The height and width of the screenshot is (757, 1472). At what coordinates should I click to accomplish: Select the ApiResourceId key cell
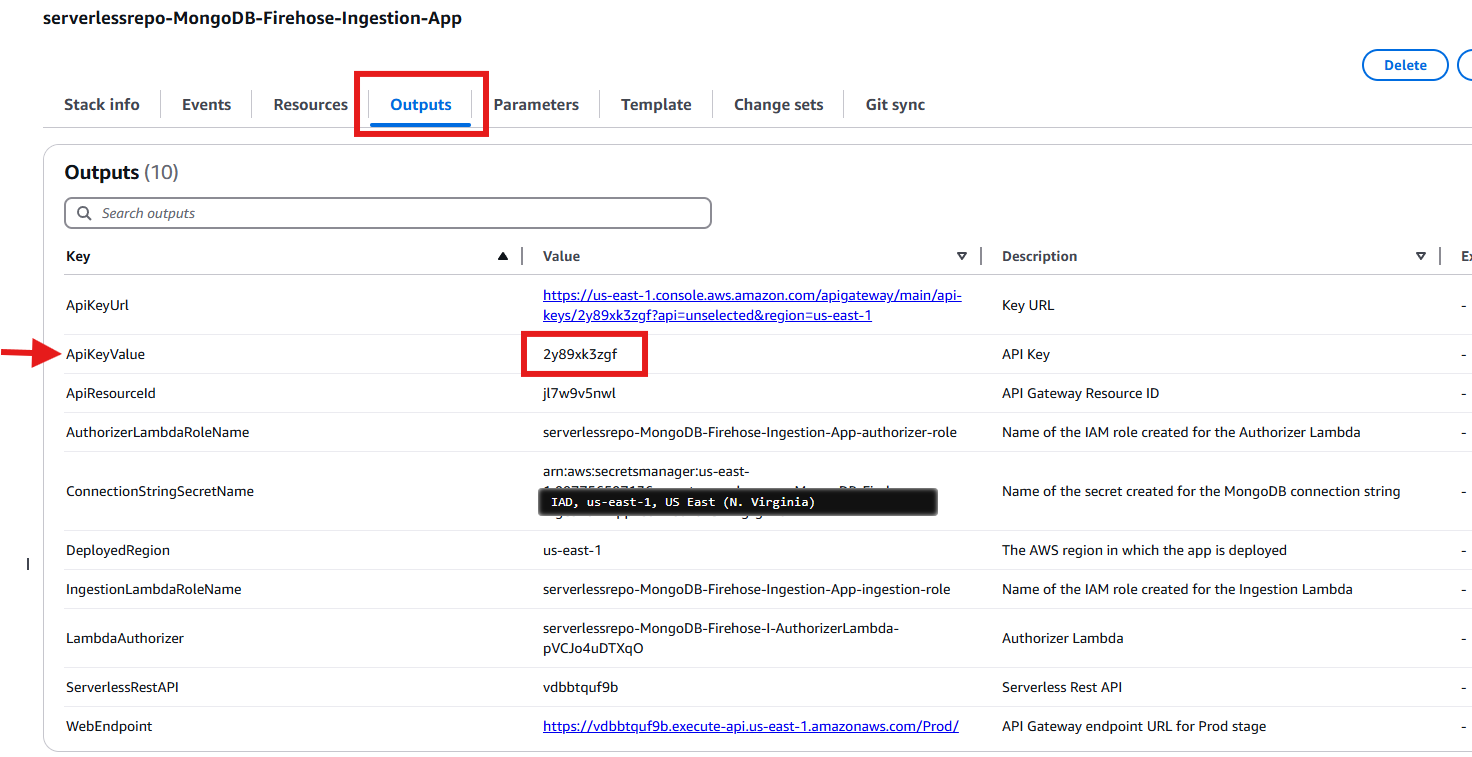tap(111, 393)
